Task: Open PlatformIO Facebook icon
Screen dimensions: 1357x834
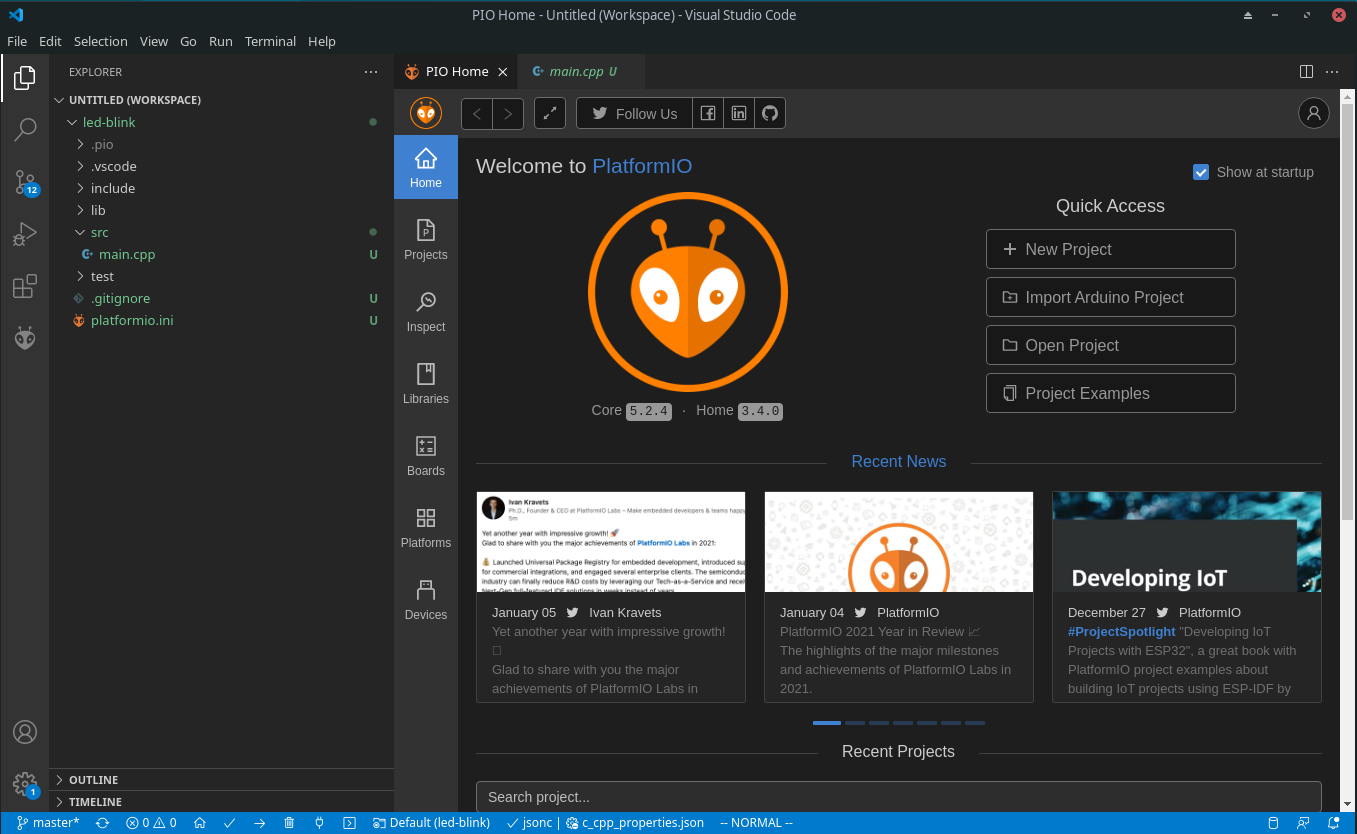Action: 708,114
